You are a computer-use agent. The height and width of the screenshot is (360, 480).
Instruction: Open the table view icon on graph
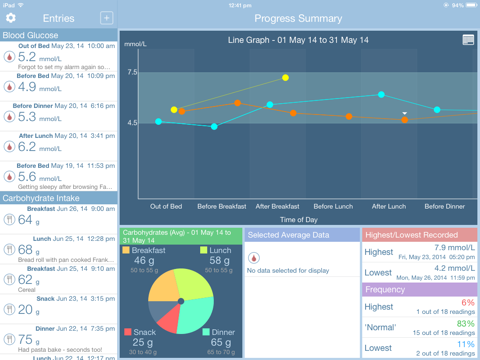pos(468,40)
